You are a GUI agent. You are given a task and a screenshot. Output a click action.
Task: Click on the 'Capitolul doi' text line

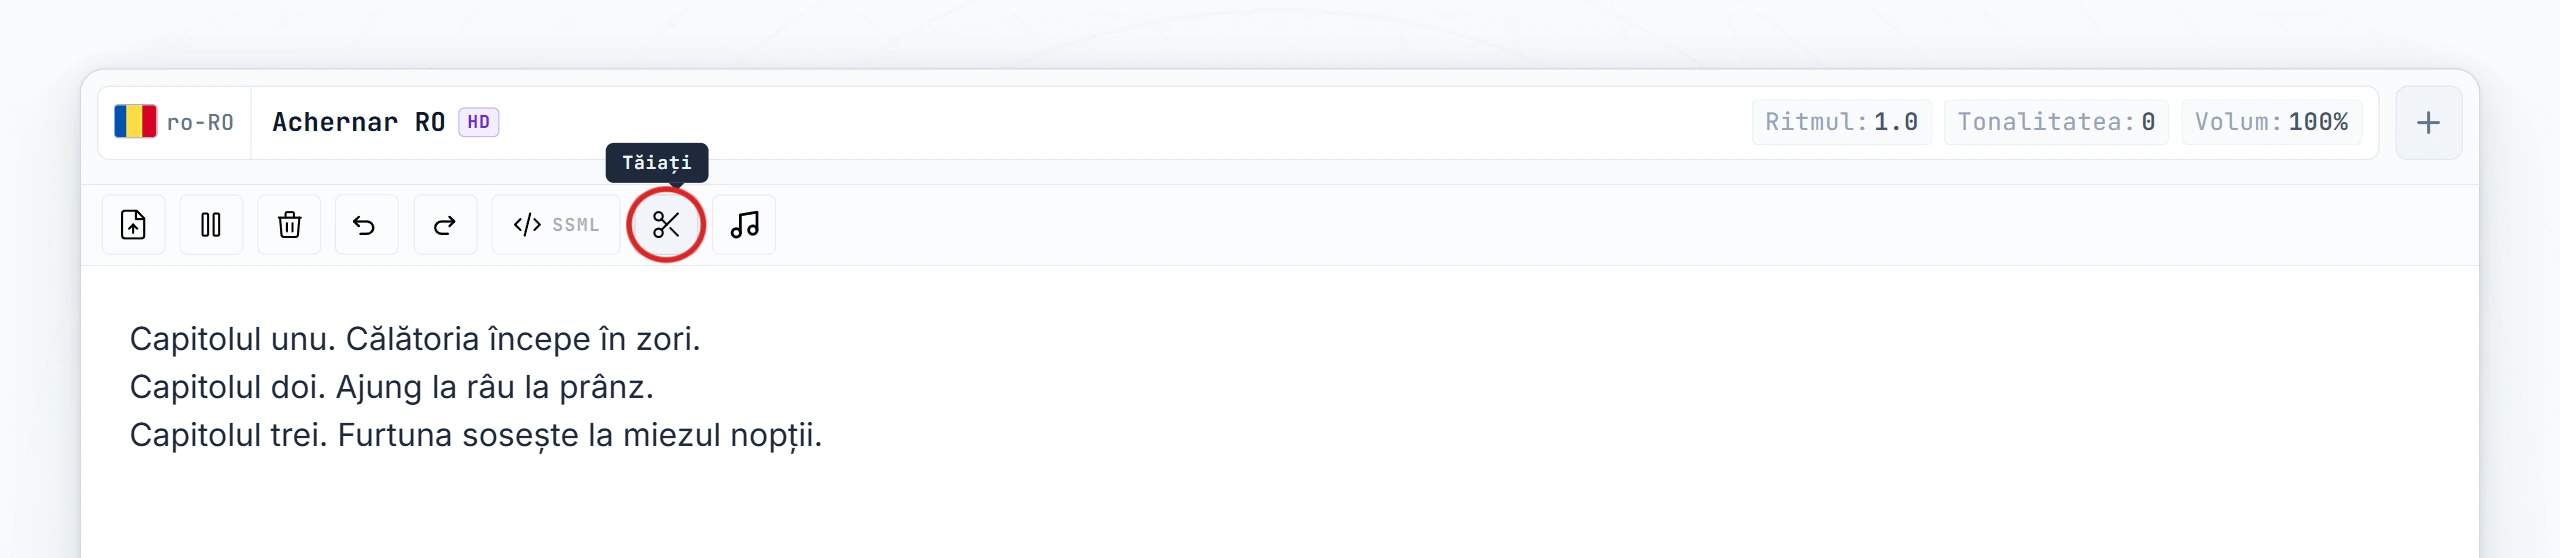click(392, 387)
